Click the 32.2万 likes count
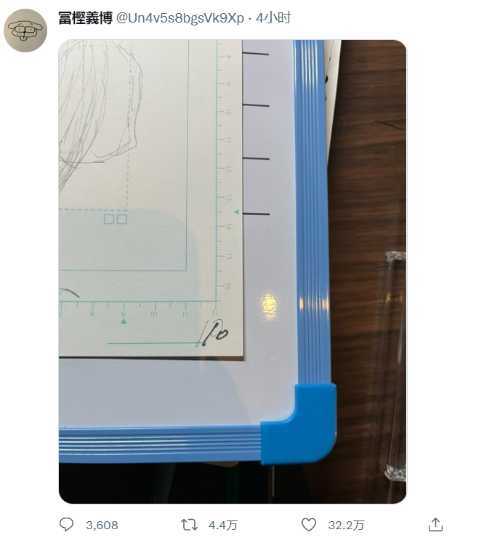The width and height of the screenshot is (500, 543). point(346,525)
